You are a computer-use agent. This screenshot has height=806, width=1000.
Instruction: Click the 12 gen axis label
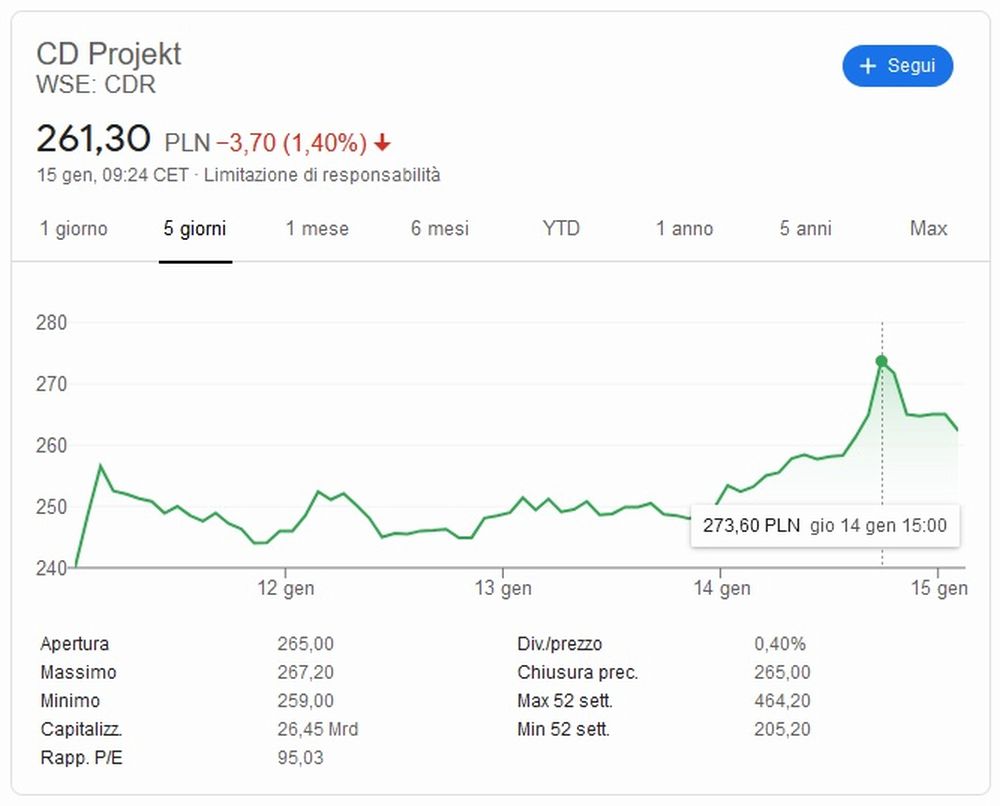coord(286,589)
